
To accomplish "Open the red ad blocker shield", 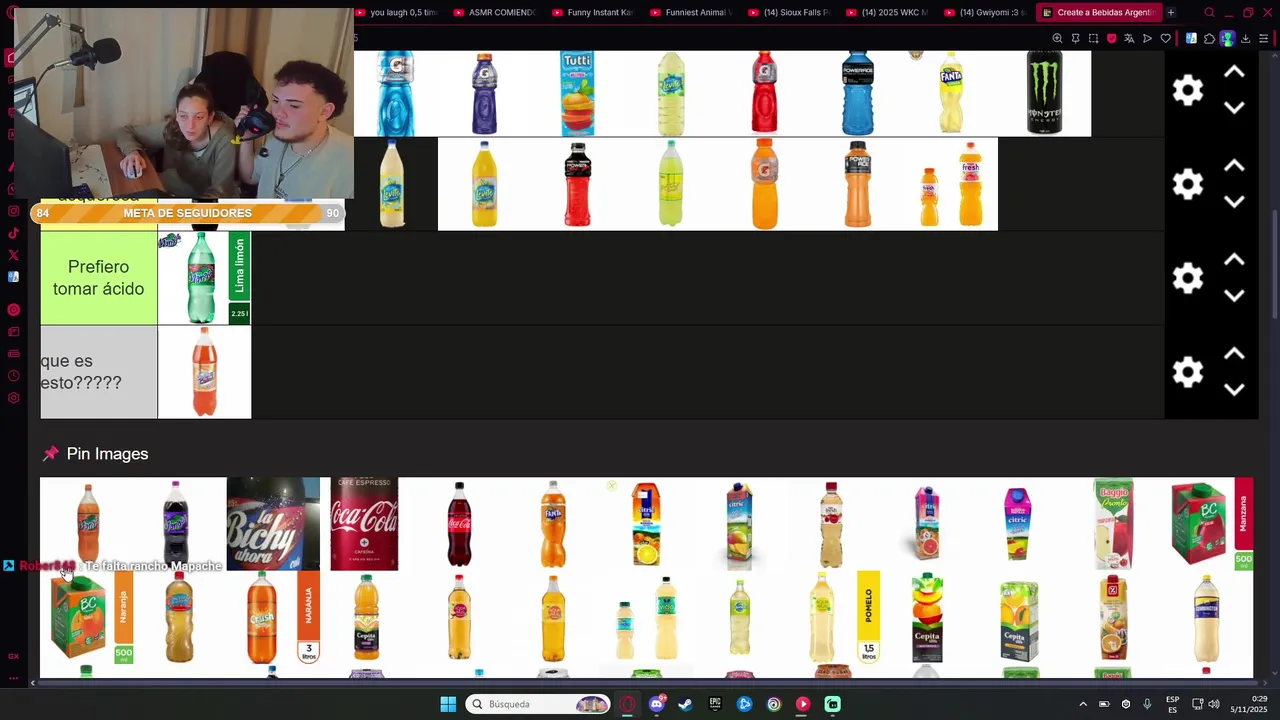I will tap(1111, 38).
